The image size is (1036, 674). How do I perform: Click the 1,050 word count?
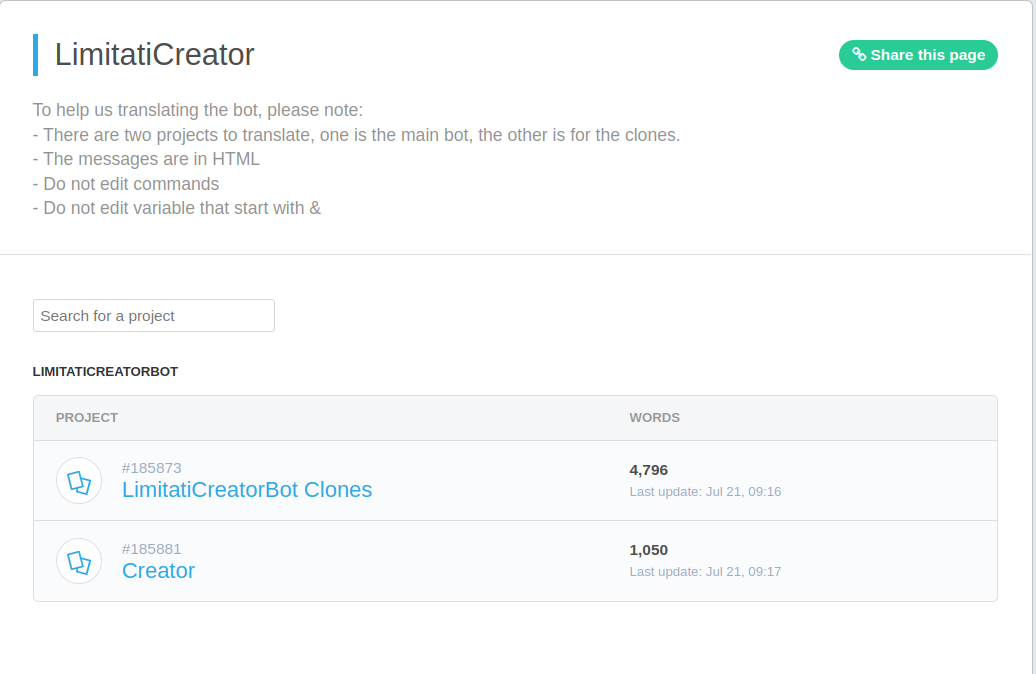click(x=649, y=550)
